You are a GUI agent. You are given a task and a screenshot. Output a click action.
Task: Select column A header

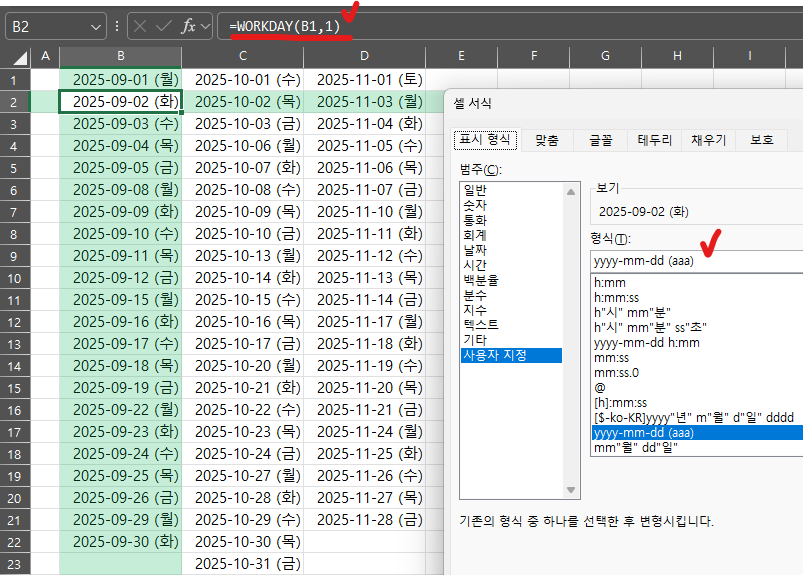45,56
